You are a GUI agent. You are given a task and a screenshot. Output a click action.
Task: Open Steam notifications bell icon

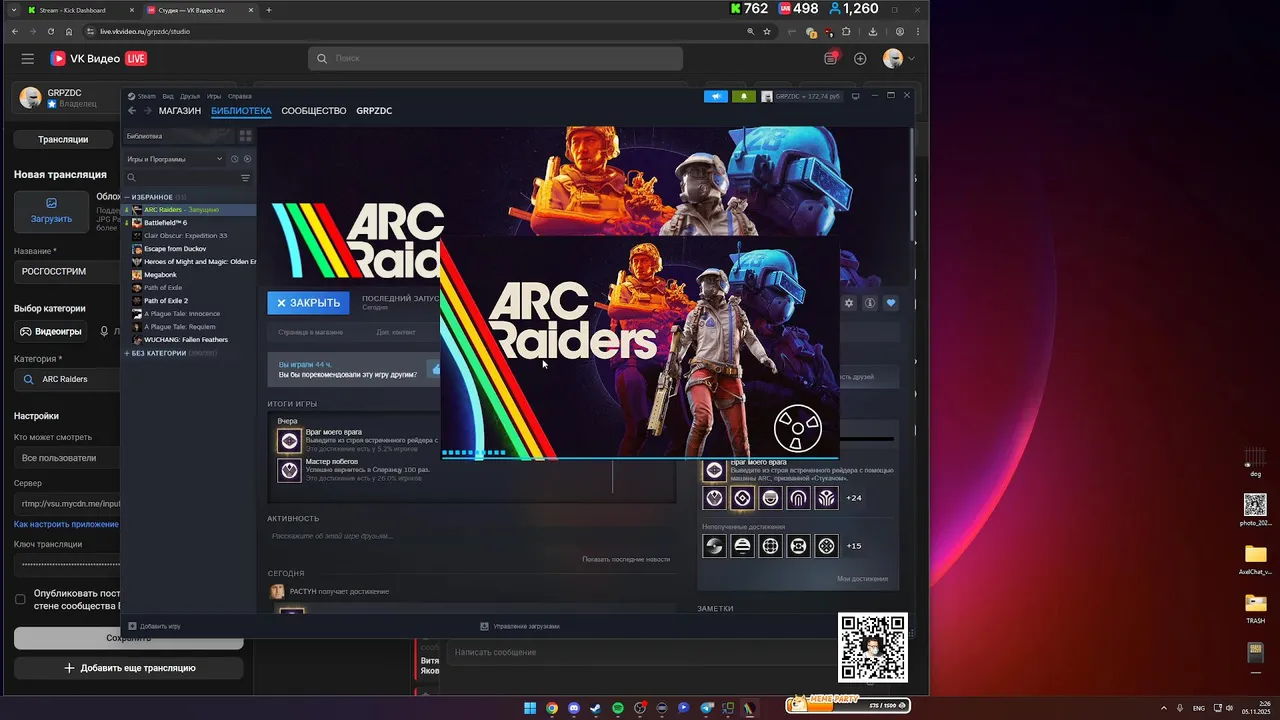[743, 96]
